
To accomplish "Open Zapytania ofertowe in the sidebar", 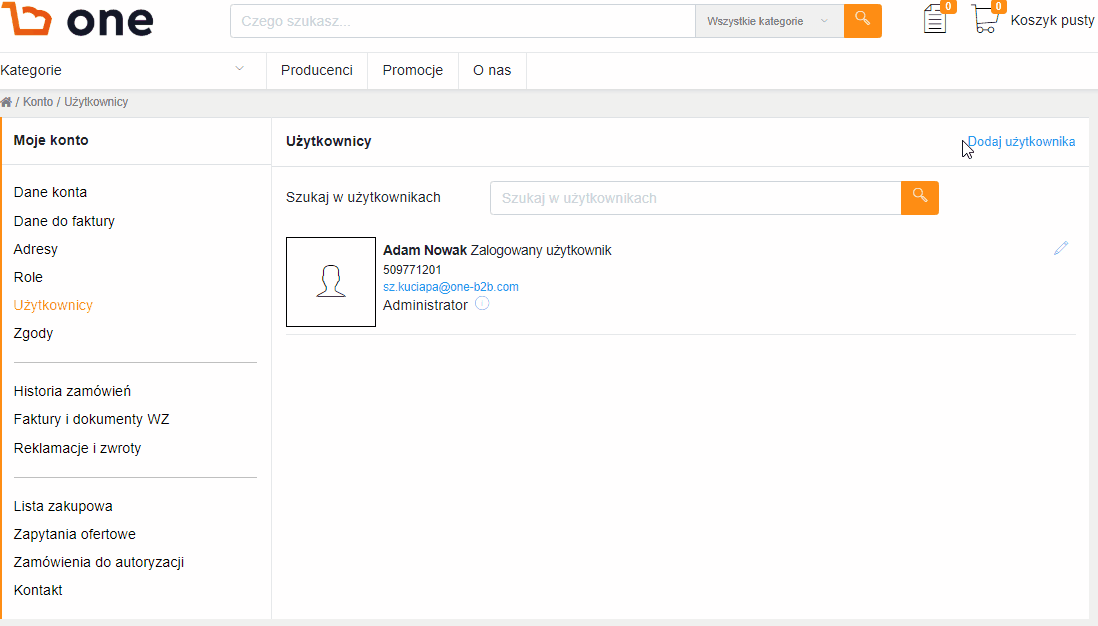I will [75, 534].
